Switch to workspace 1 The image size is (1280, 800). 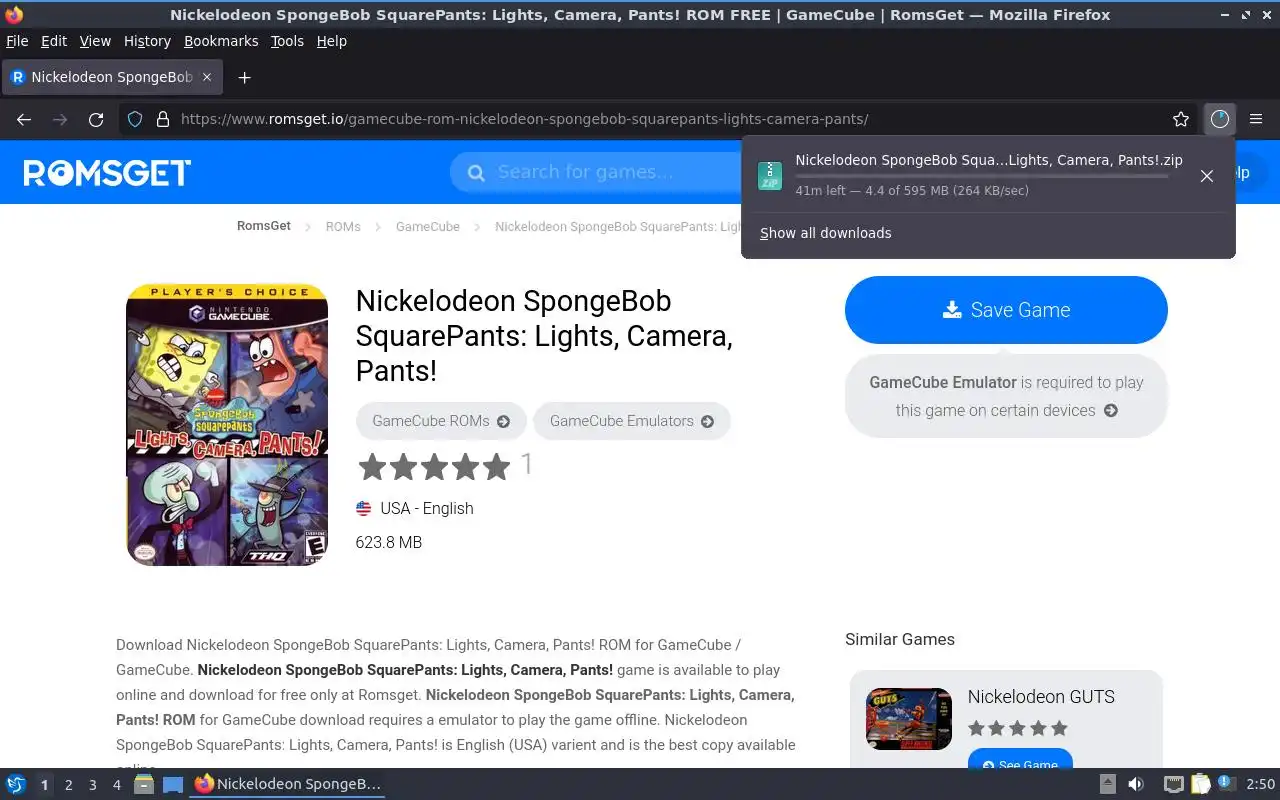coord(44,785)
